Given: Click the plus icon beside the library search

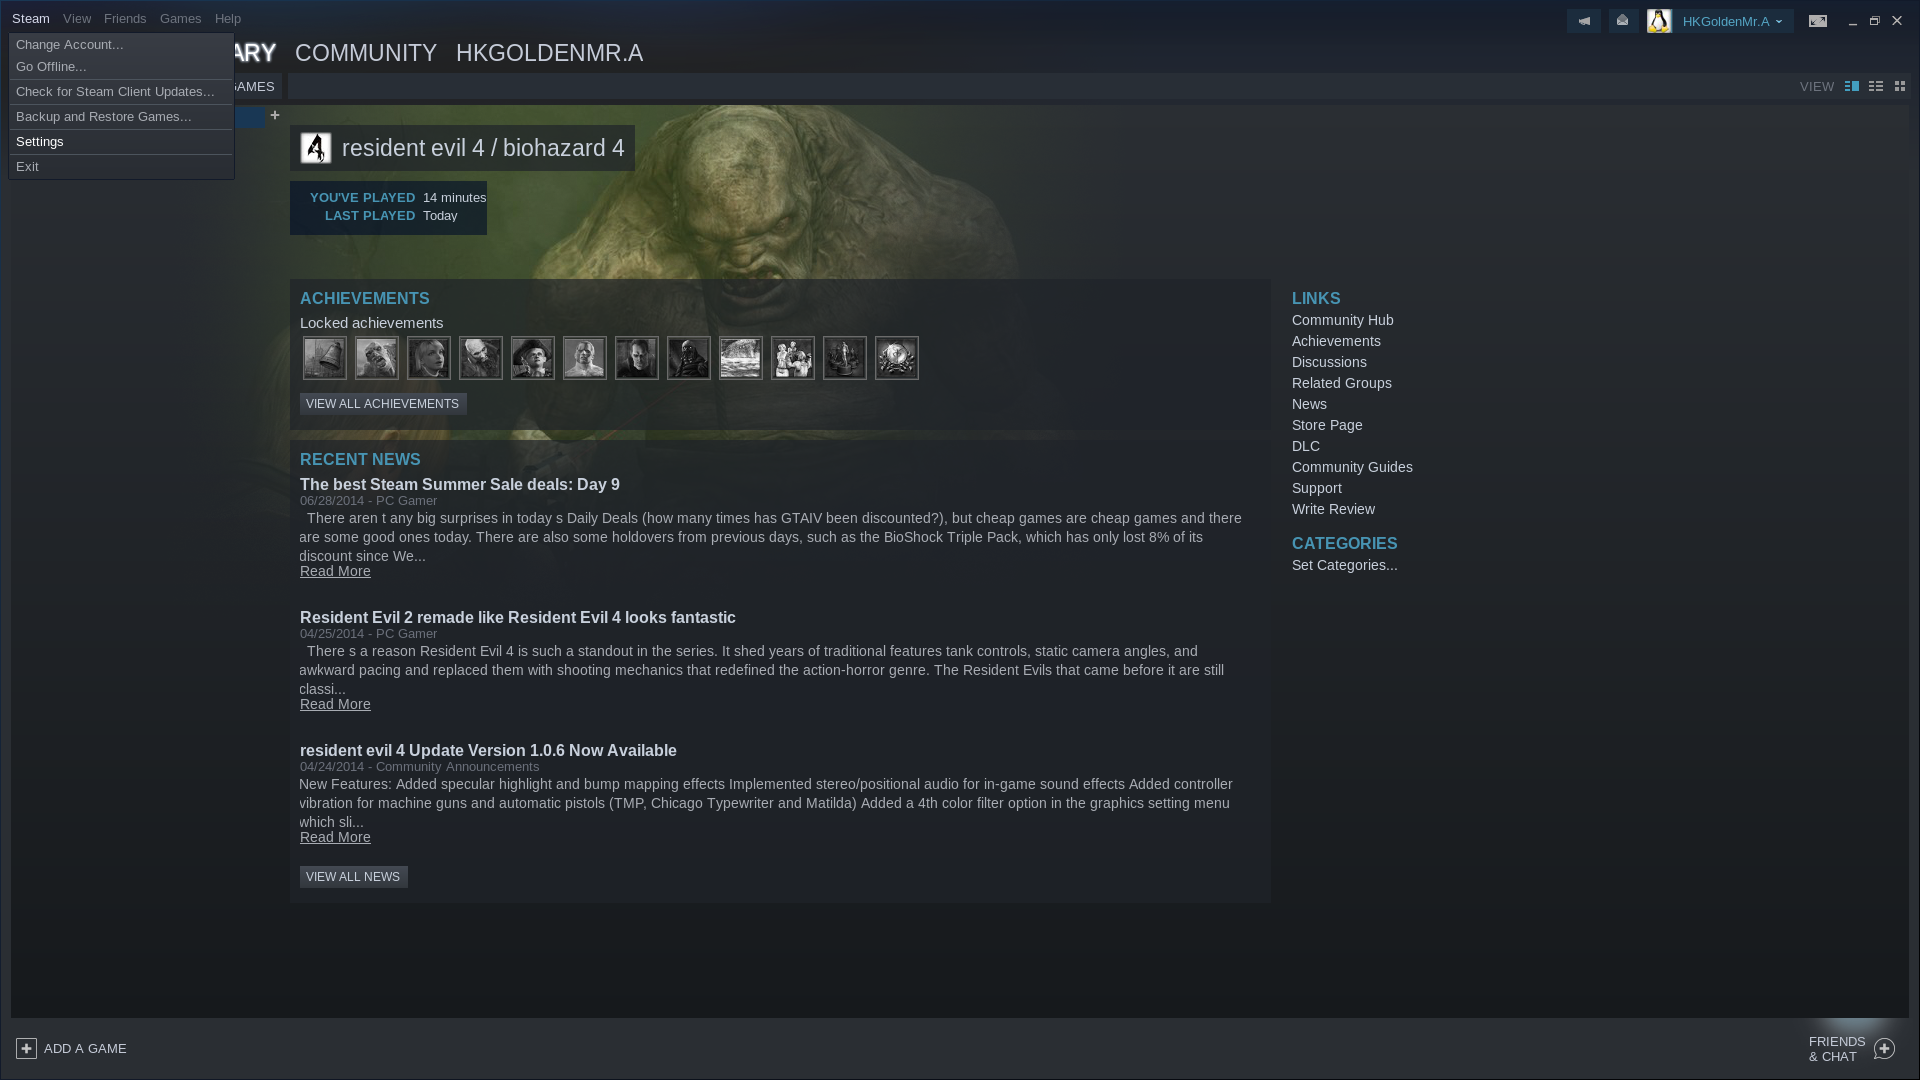Looking at the screenshot, I should pos(275,115).
